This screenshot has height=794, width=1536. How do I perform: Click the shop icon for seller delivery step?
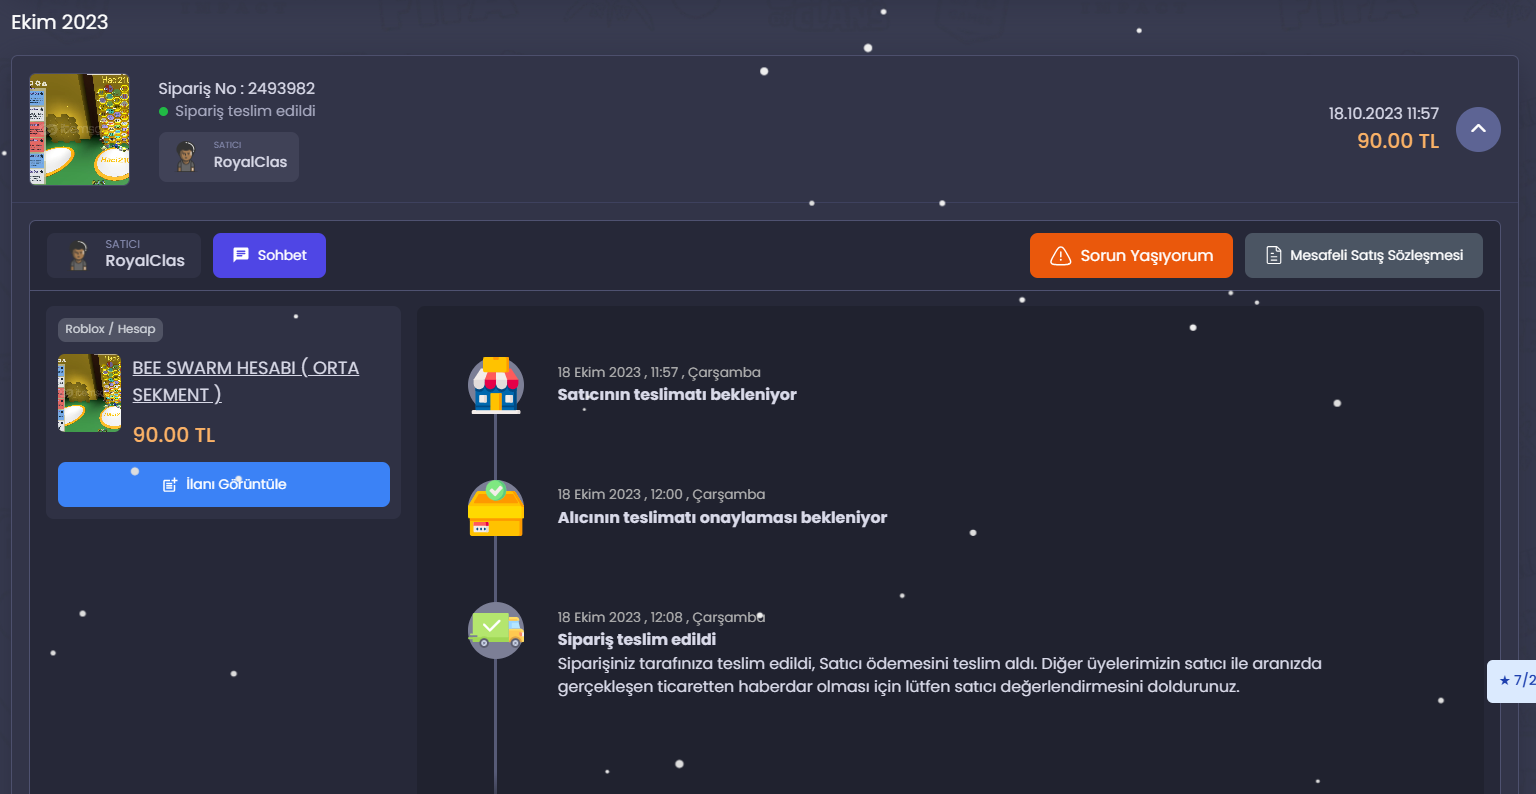(x=496, y=385)
